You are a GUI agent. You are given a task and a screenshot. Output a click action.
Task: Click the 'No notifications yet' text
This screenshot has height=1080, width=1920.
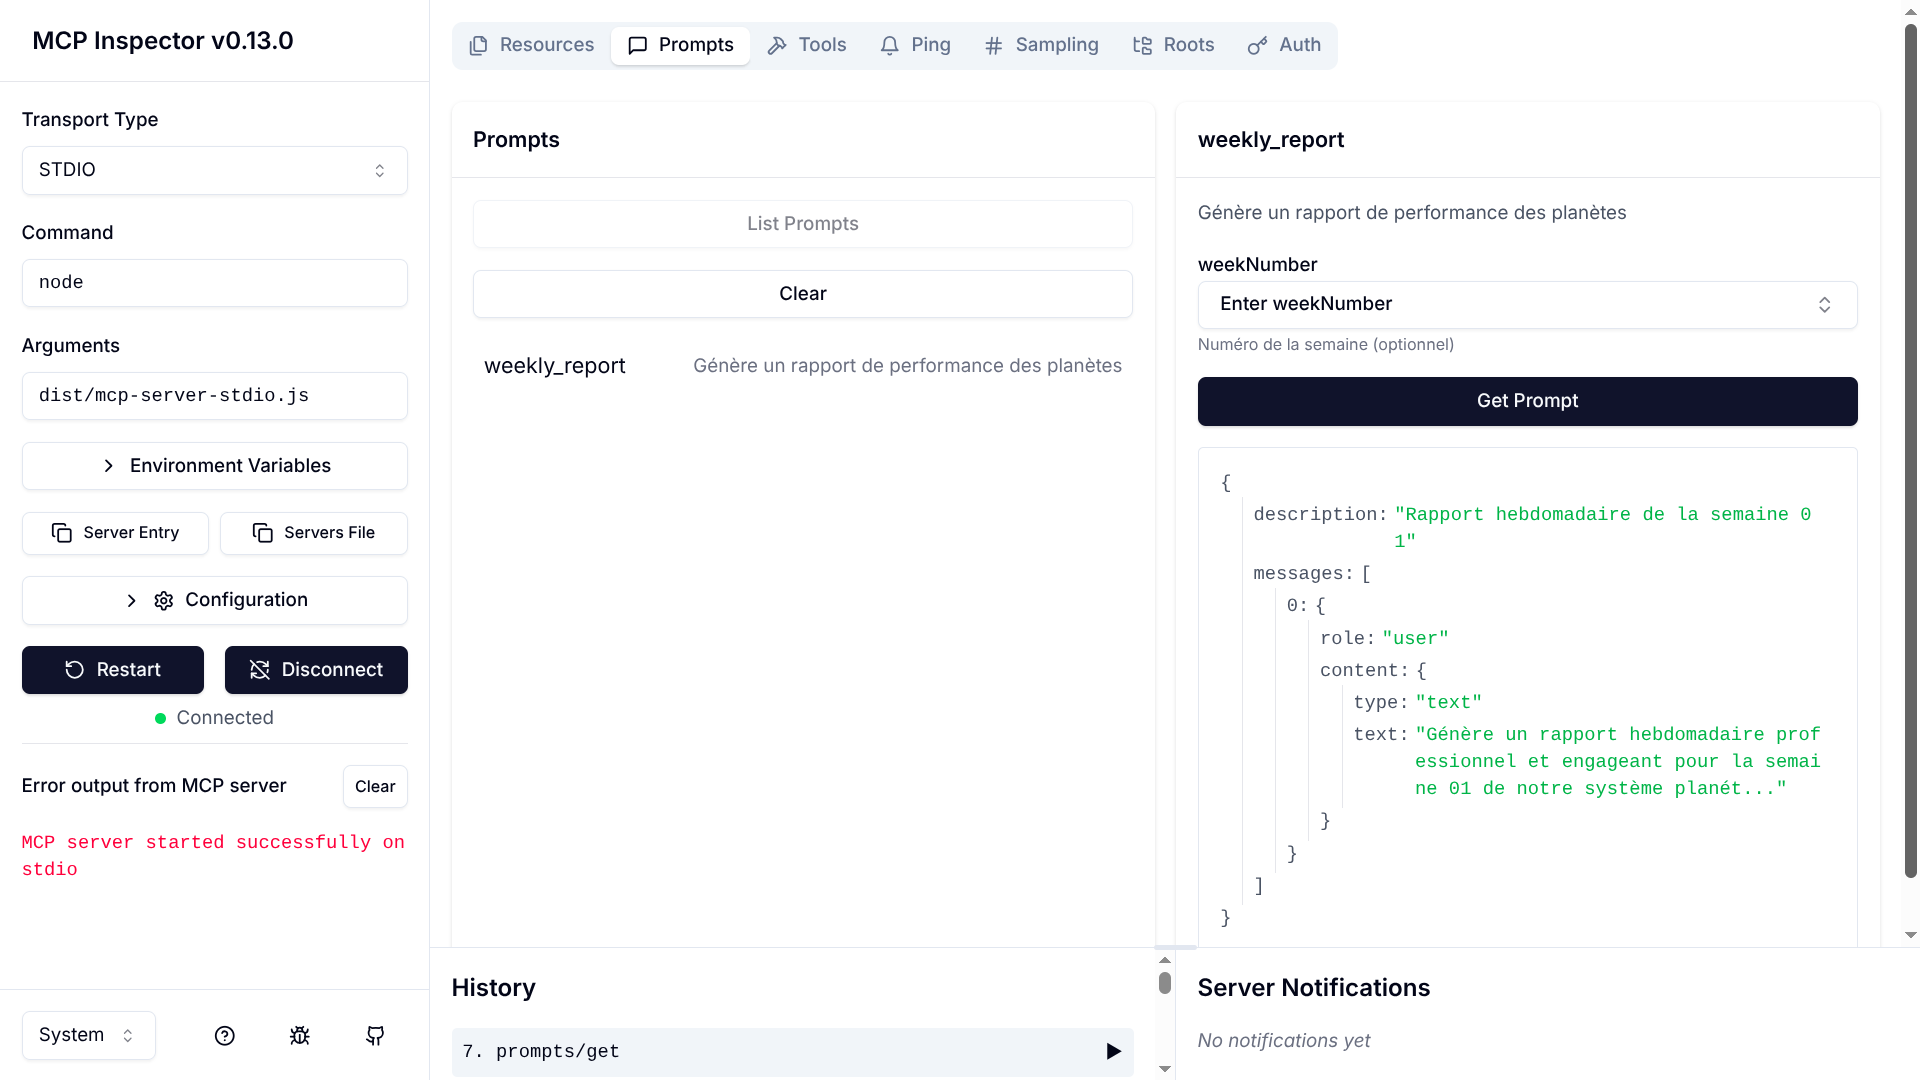[1284, 1041]
